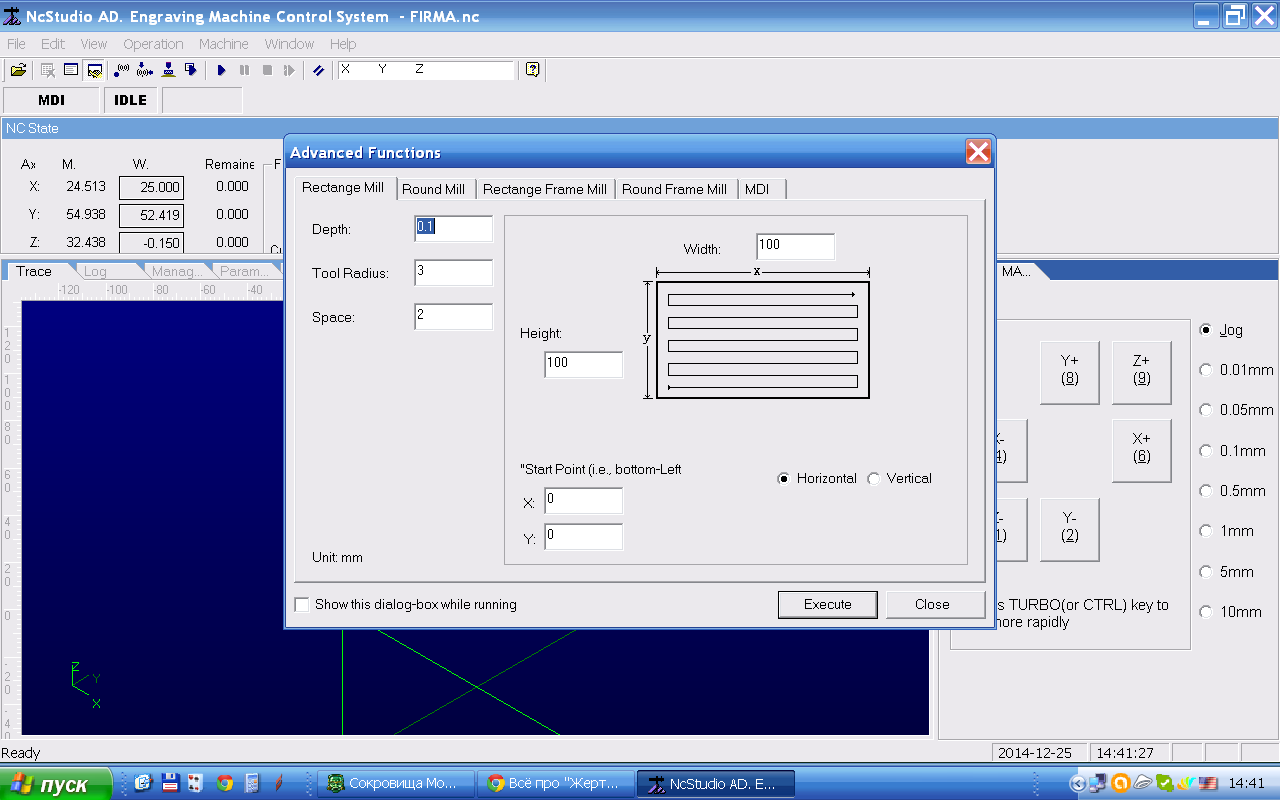
Task: Switch to the Rectange Frame Mill tab
Action: click(x=545, y=189)
